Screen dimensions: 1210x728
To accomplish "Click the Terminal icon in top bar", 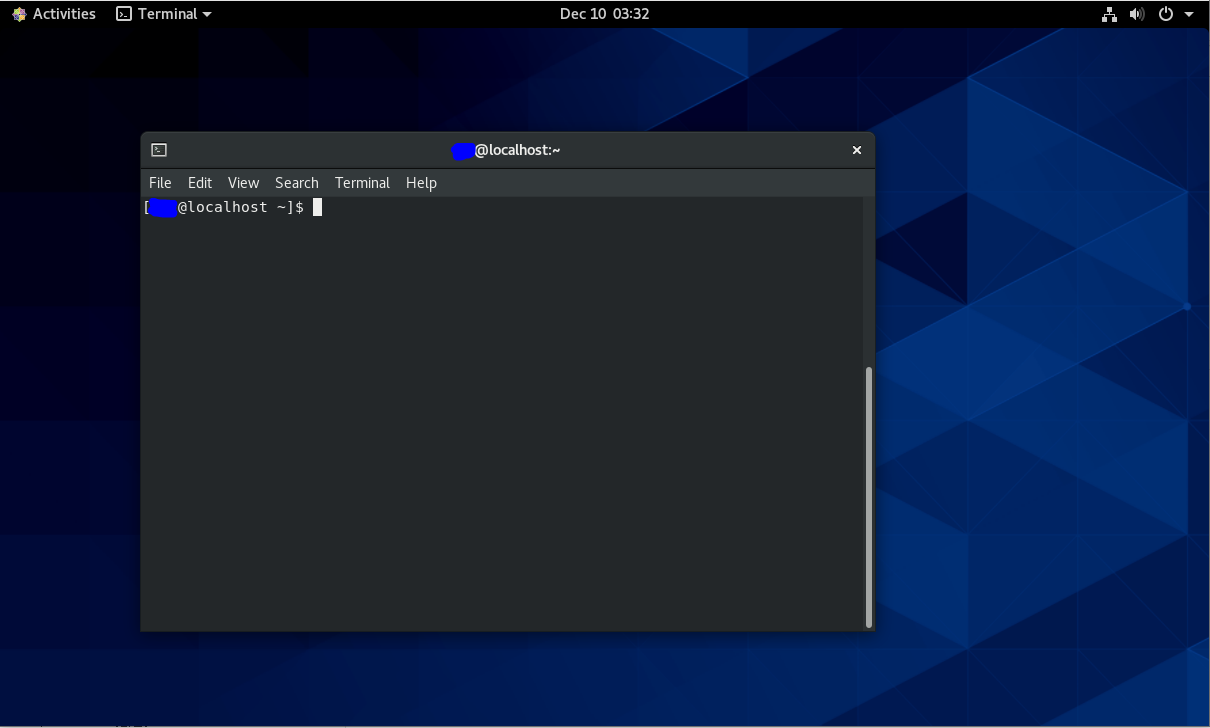I will [x=124, y=14].
